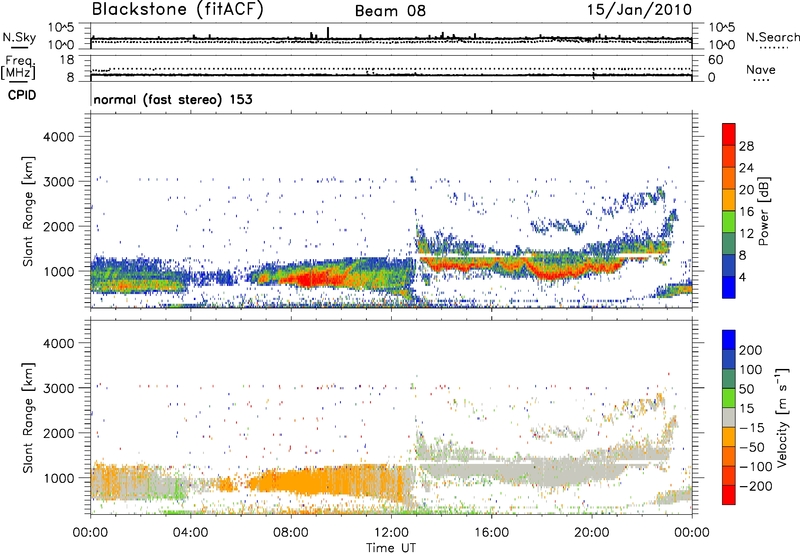Select "Slant Range [km]" label of Power panel
This screenshot has width=800, height=554.
28,211
